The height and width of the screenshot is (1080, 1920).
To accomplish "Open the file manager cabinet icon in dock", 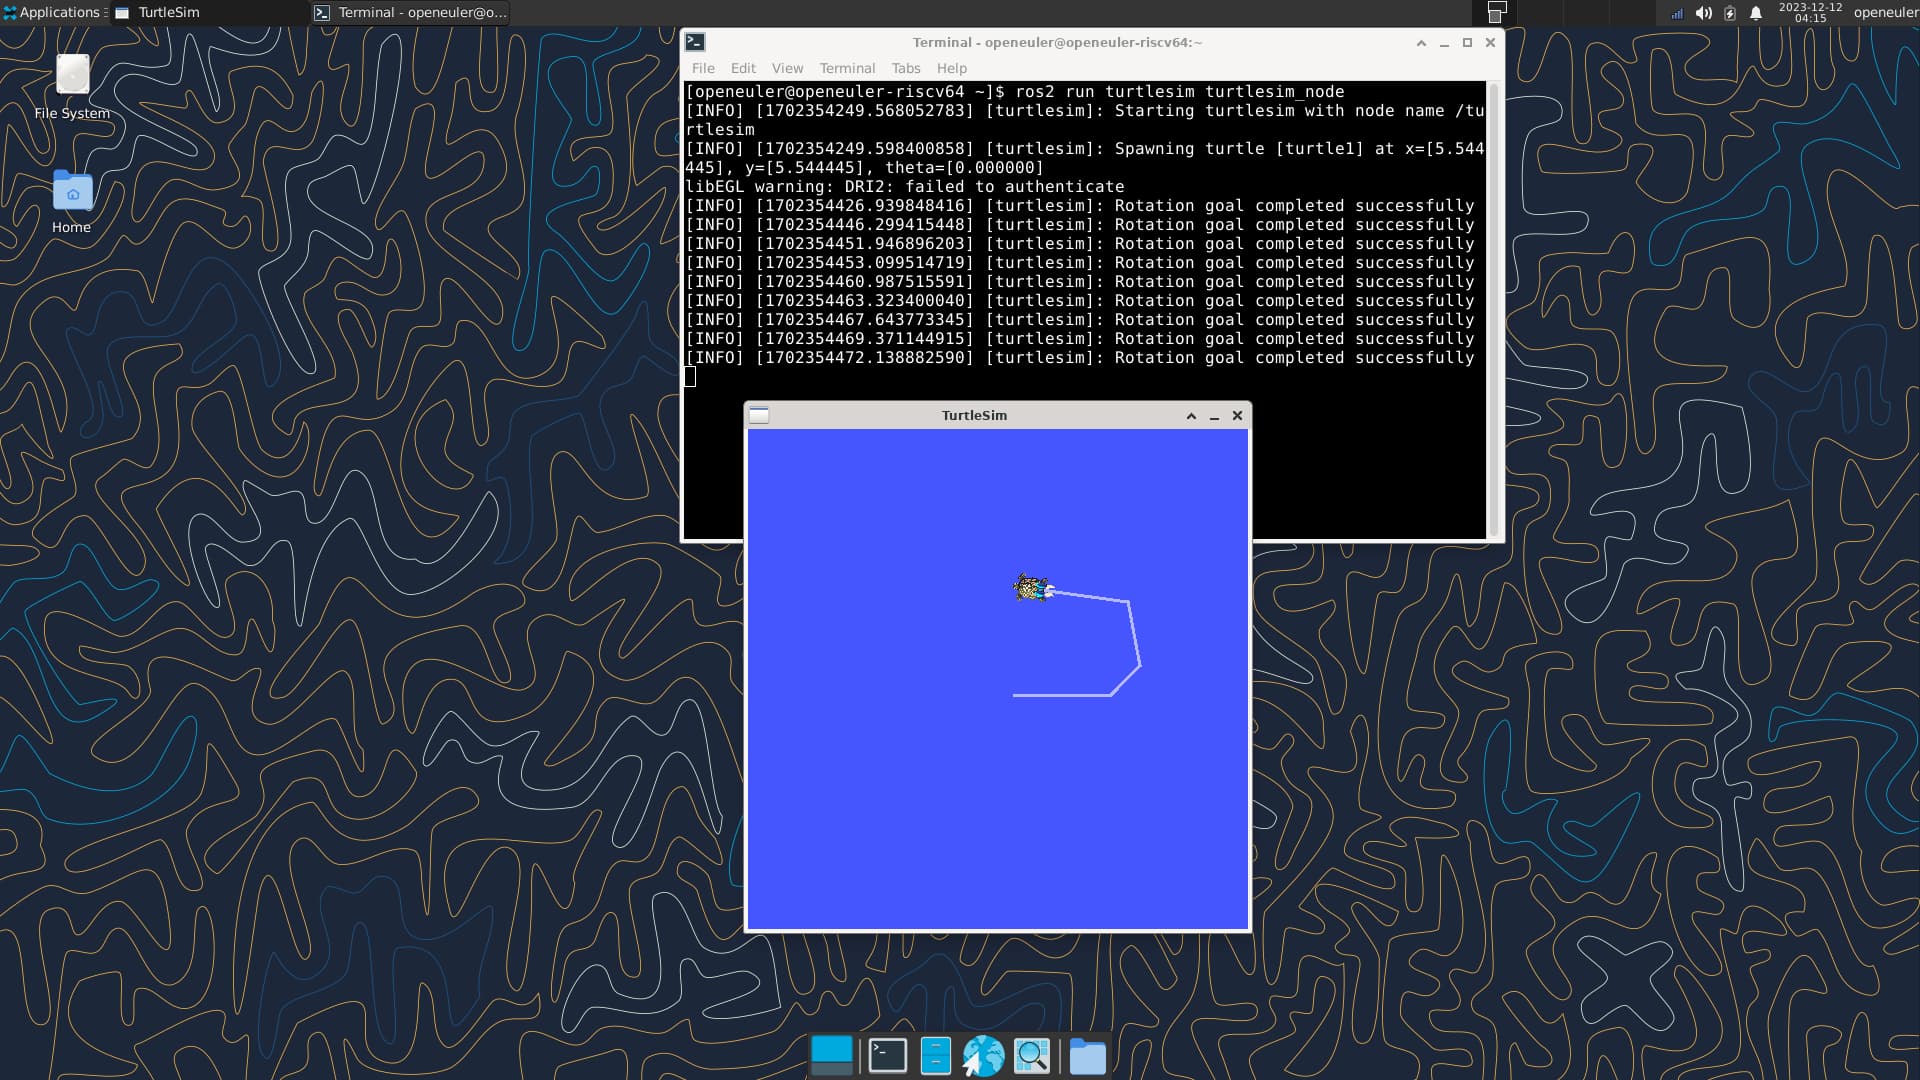I will coord(935,1055).
